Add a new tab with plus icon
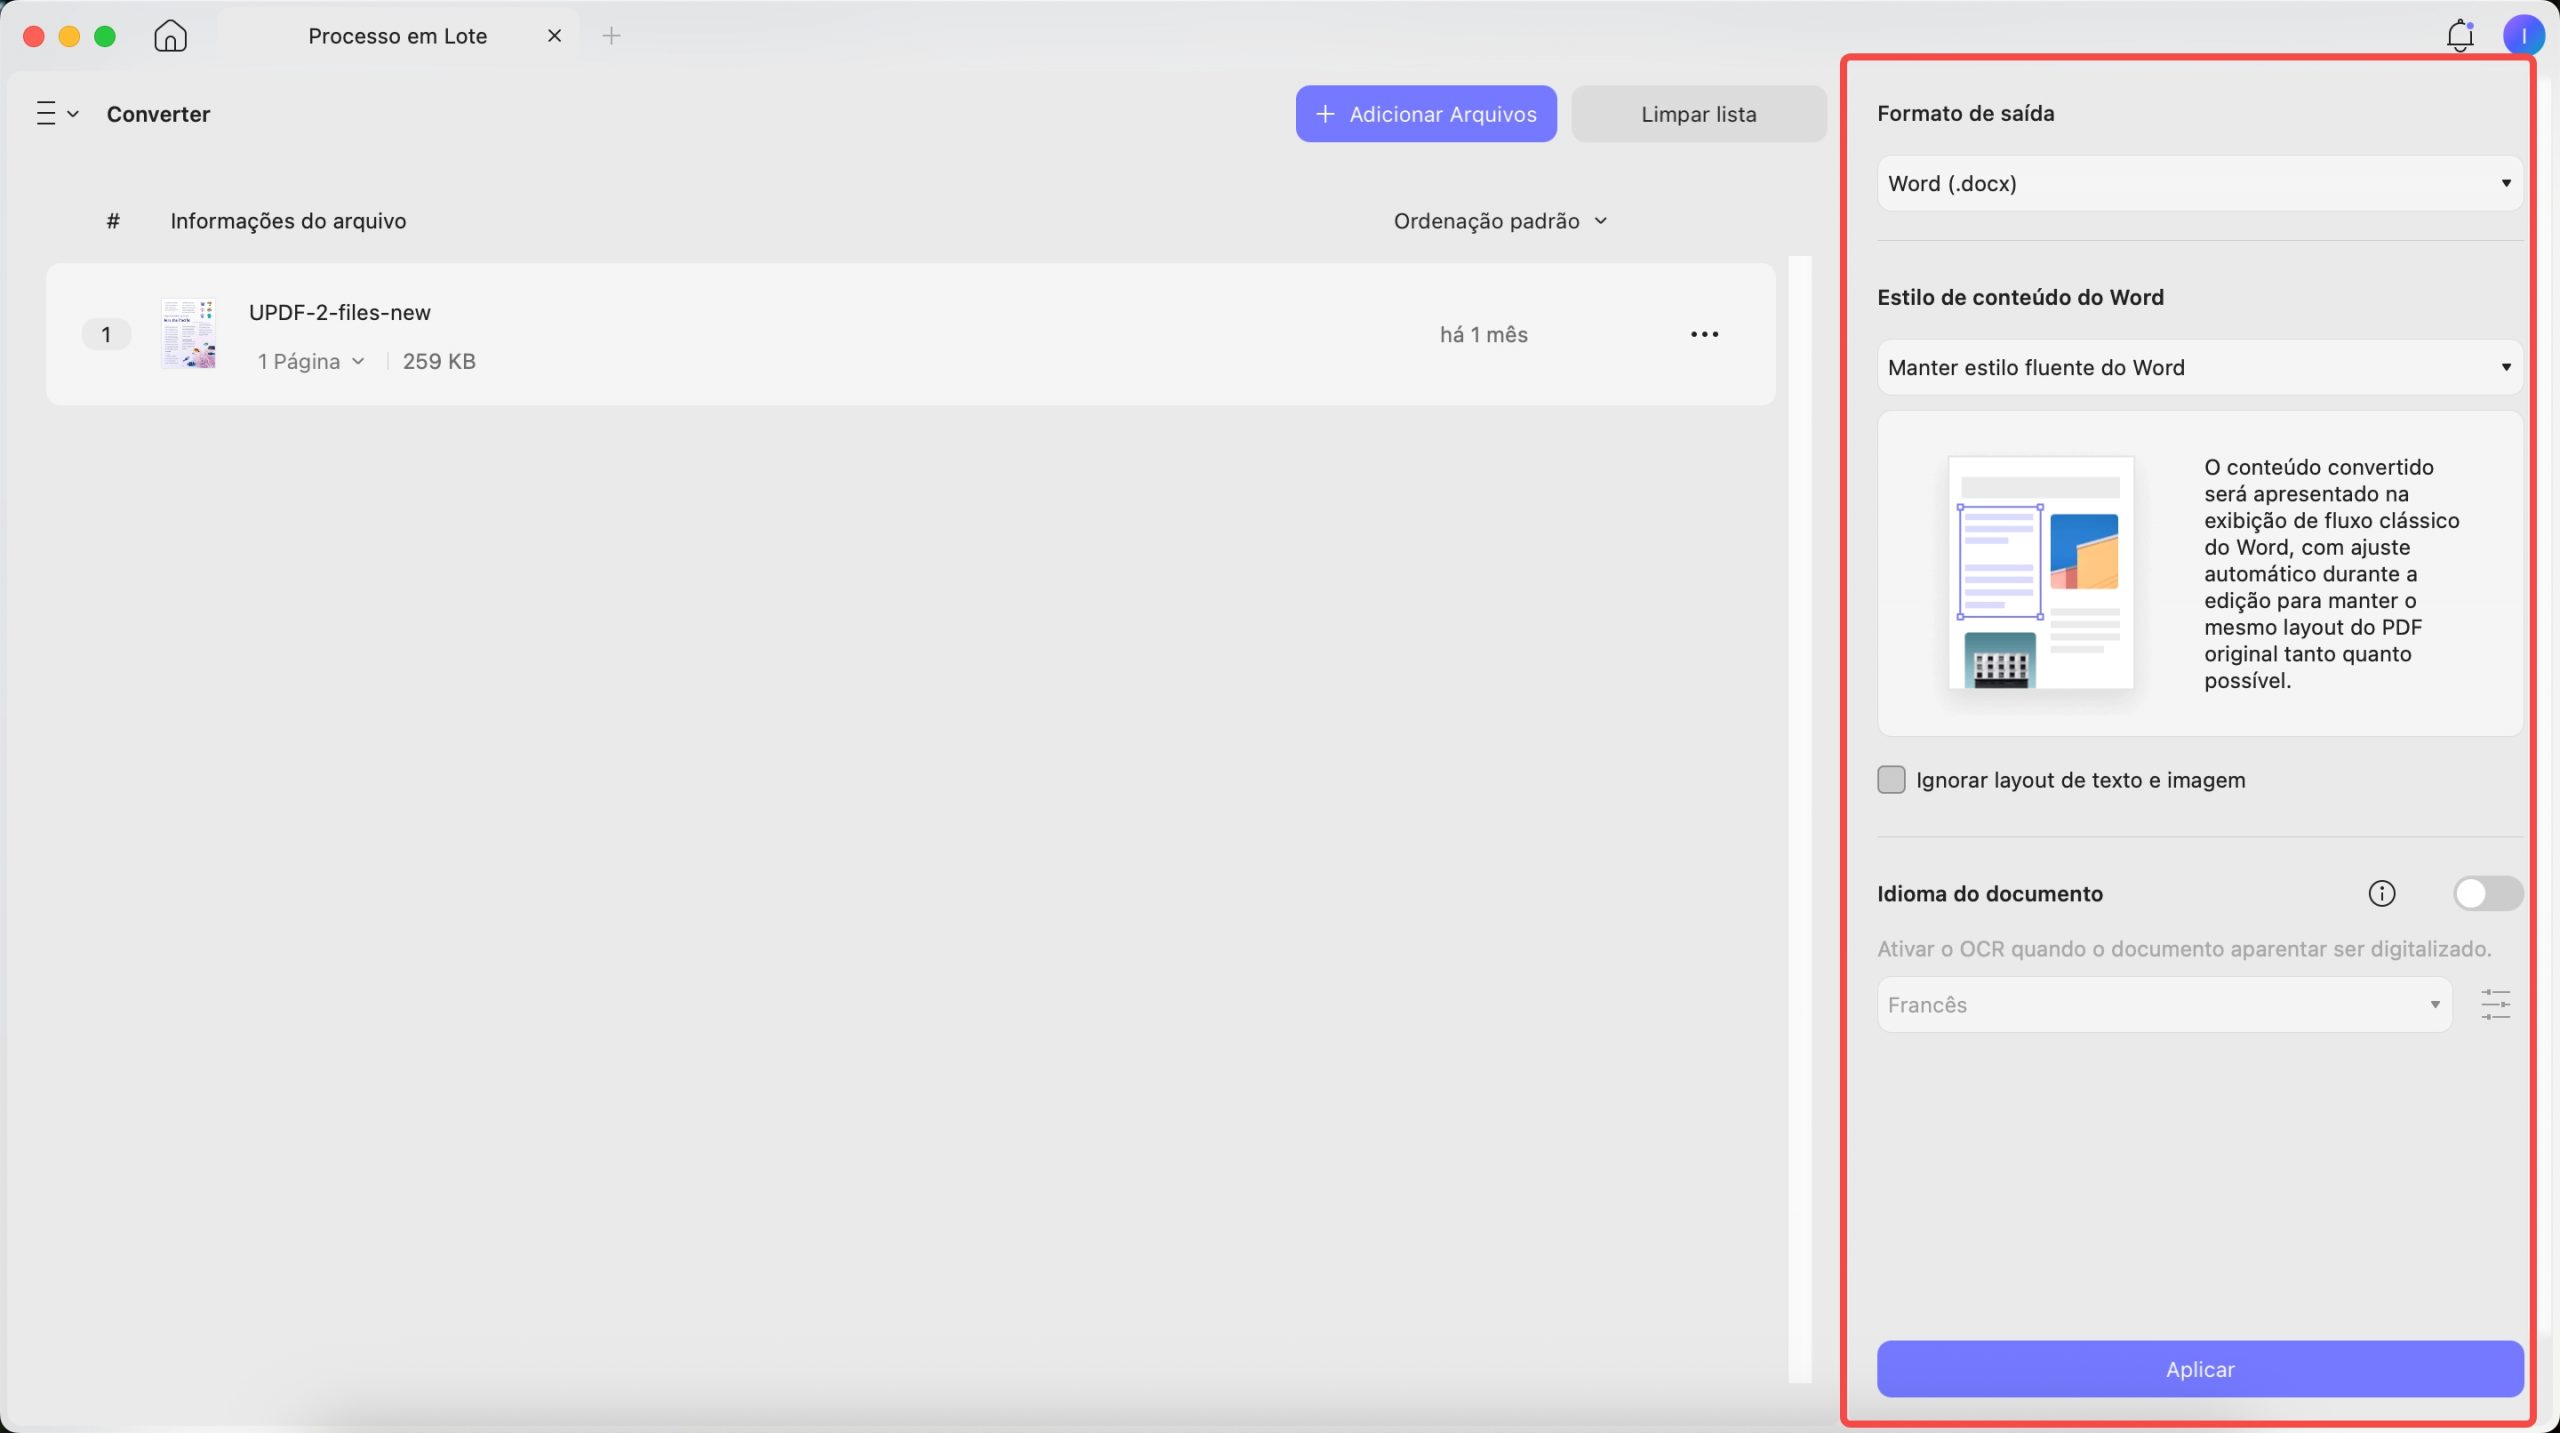2560x1433 pixels. (x=611, y=36)
